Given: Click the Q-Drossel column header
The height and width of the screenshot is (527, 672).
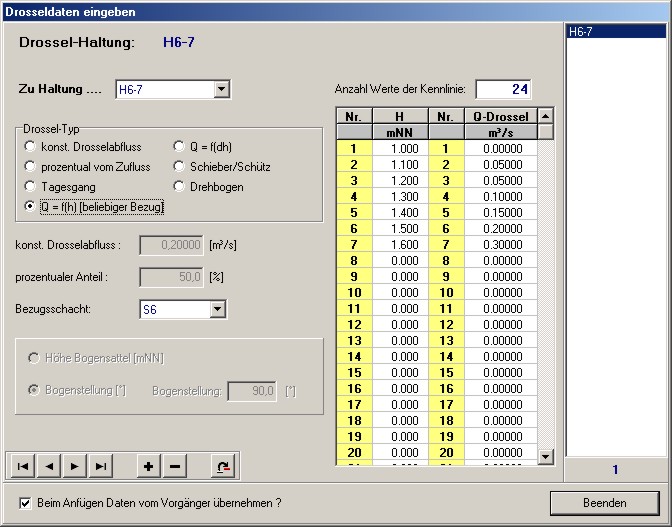Looking at the screenshot, I should coord(501,116).
